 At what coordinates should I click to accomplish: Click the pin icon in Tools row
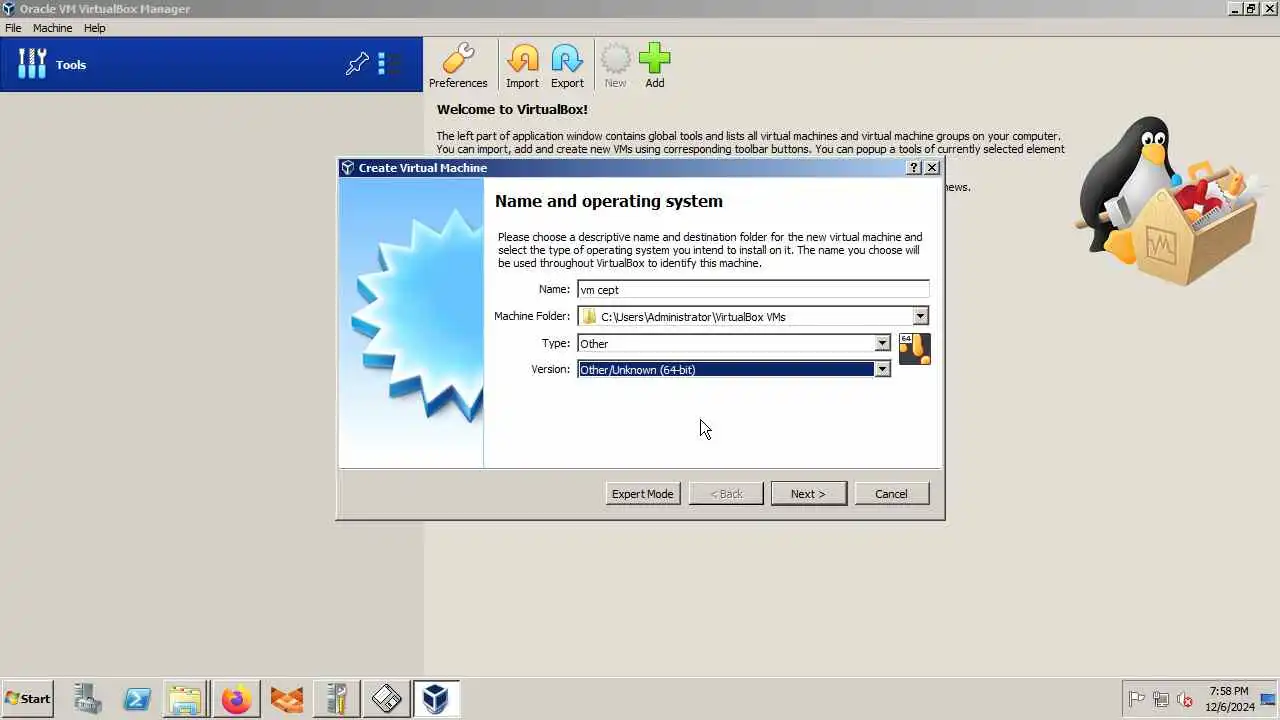click(x=357, y=65)
